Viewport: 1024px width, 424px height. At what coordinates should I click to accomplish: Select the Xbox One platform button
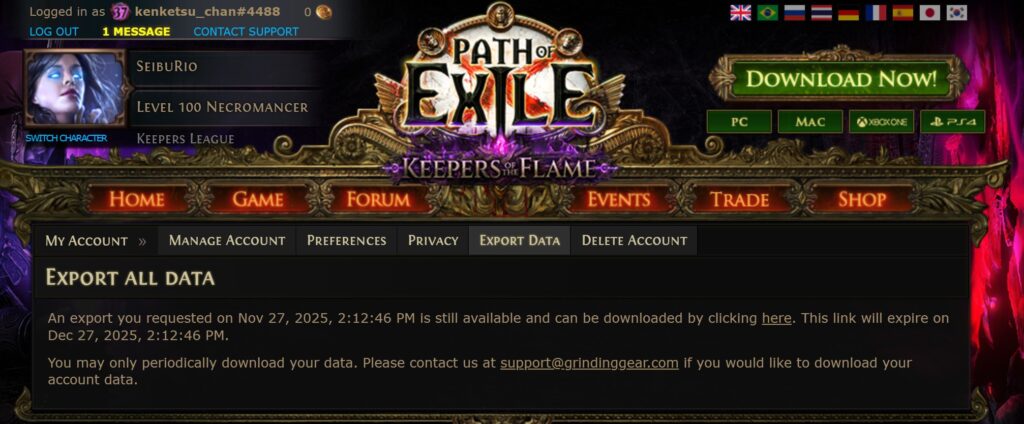882,122
